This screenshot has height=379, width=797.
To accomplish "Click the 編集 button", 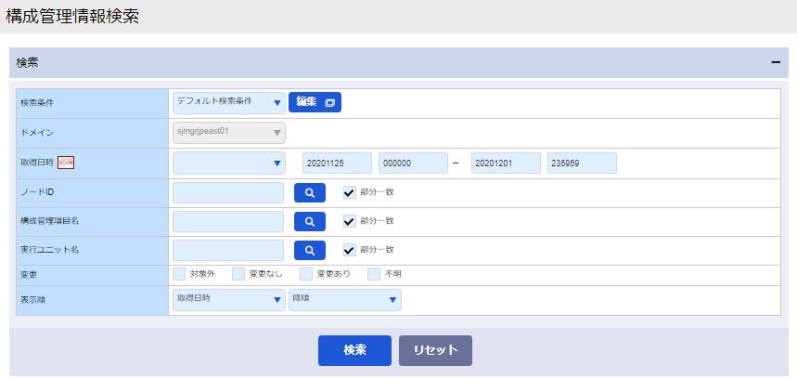I will (x=315, y=102).
